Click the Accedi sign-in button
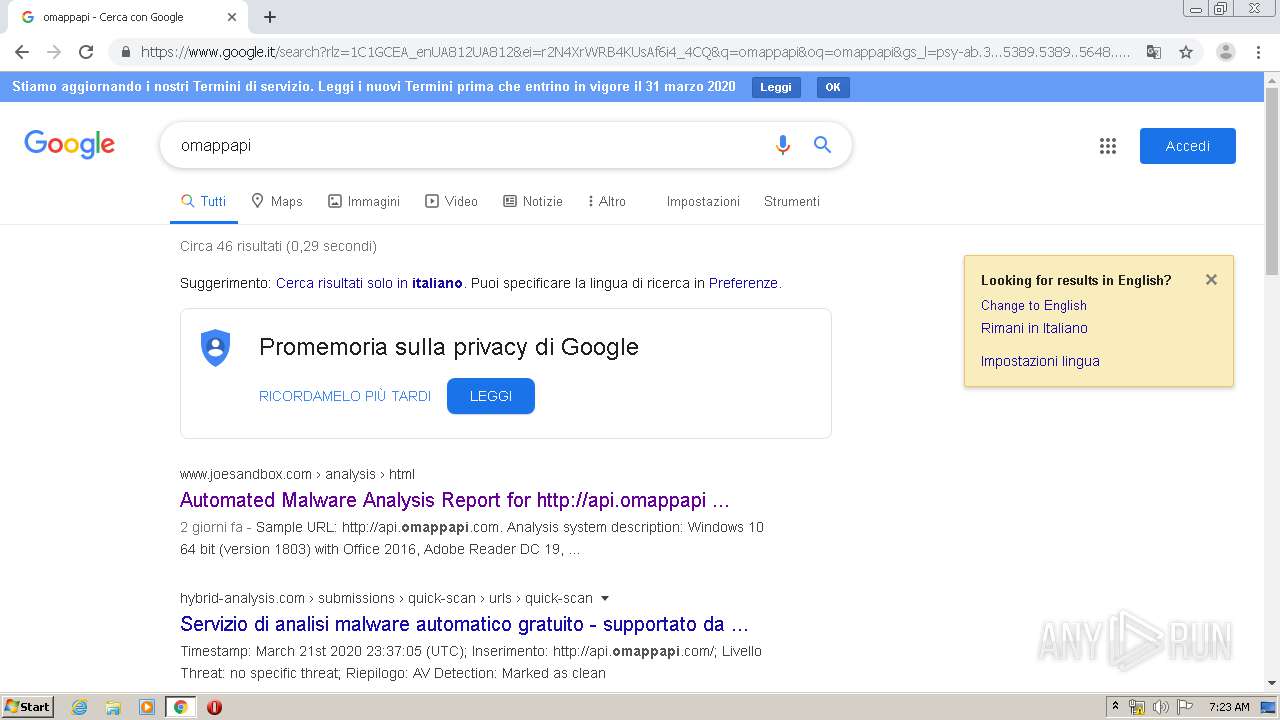Screen dimensions: 1280x720 [1187, 146]
